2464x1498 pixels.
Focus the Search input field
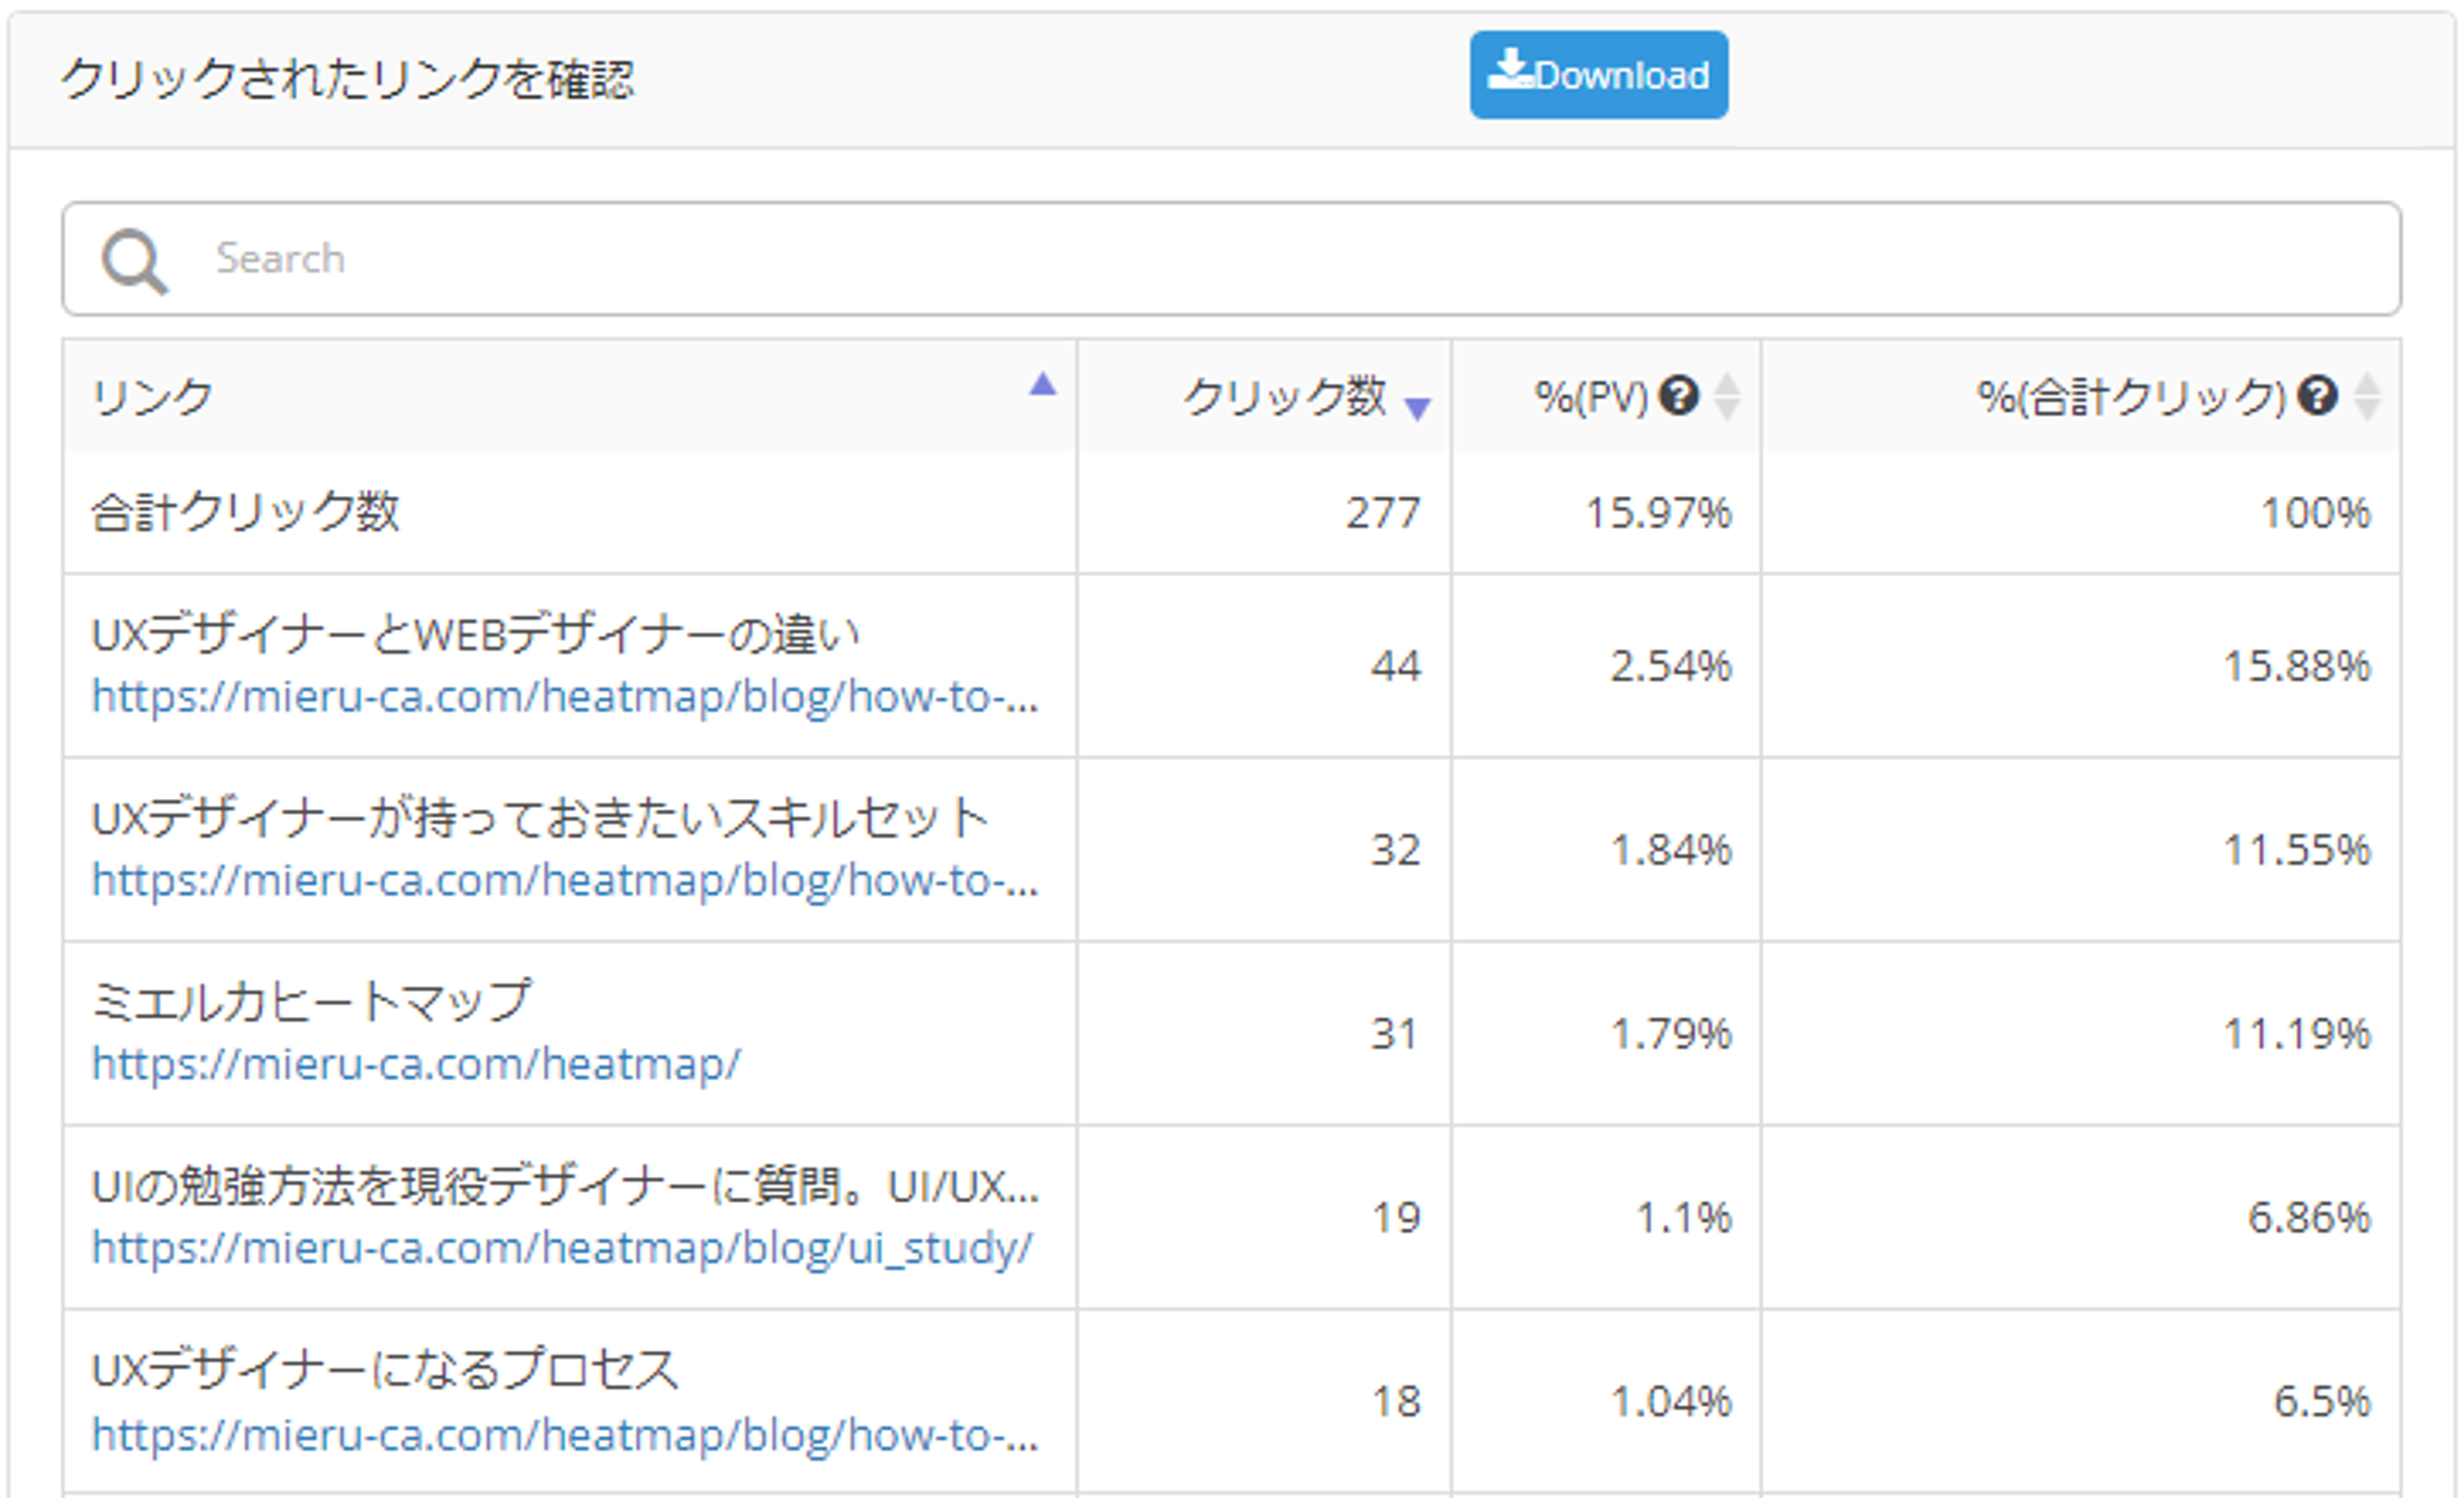1231,259
